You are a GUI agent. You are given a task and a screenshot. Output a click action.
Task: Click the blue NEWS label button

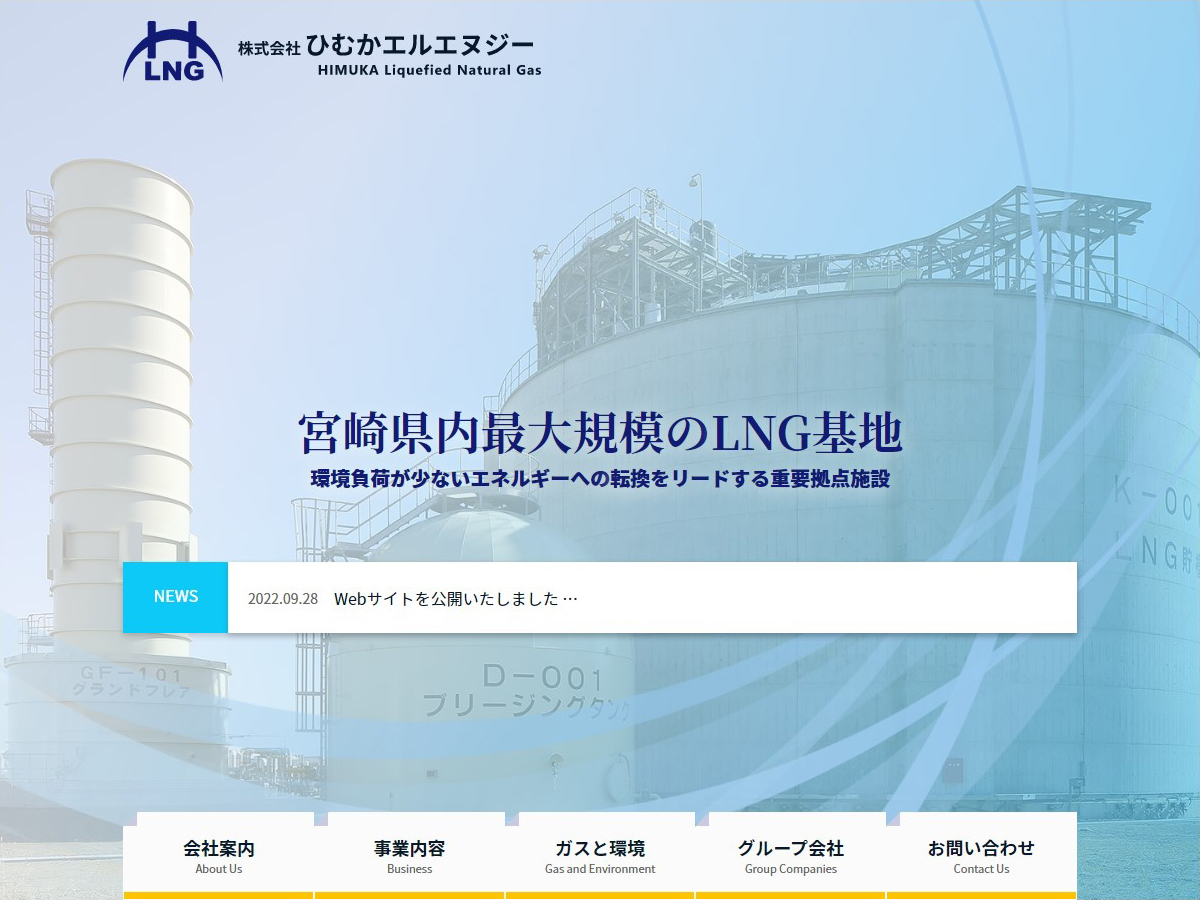coord(176,597)
